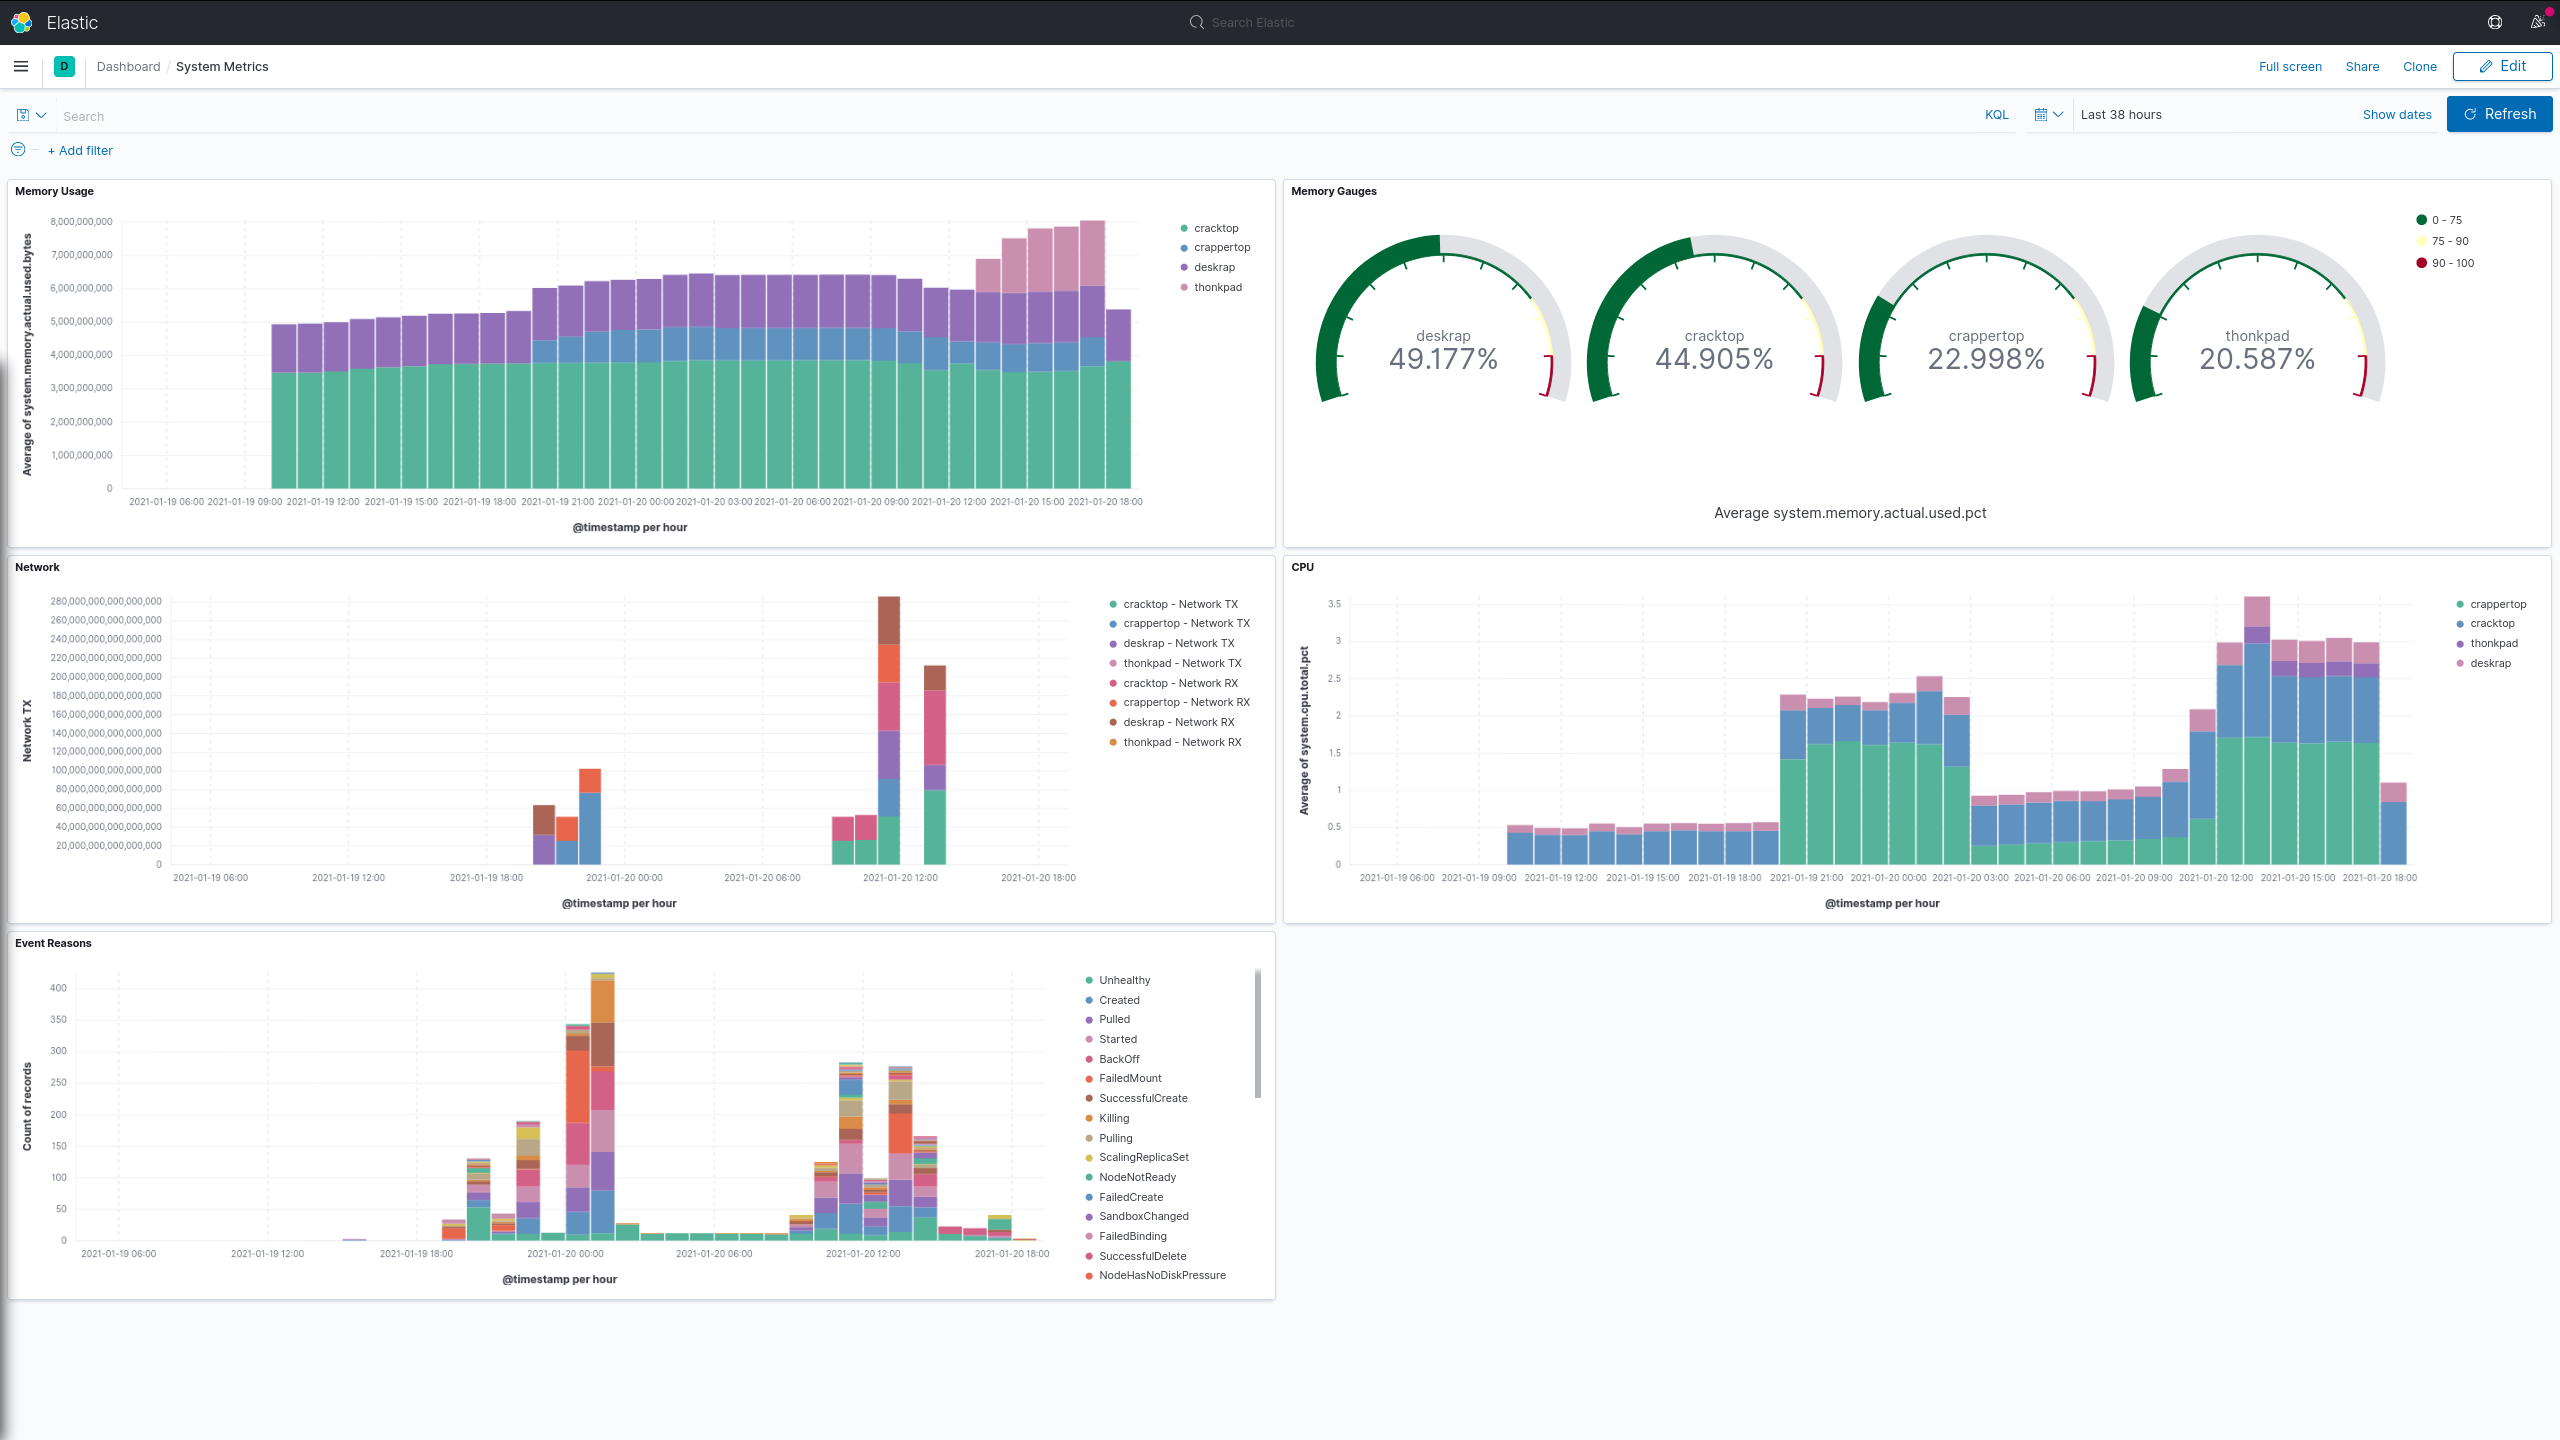Viewport: 2560px width, 1440px height.
Task: Open the saved query dropdown
Action: pos(31,115)
